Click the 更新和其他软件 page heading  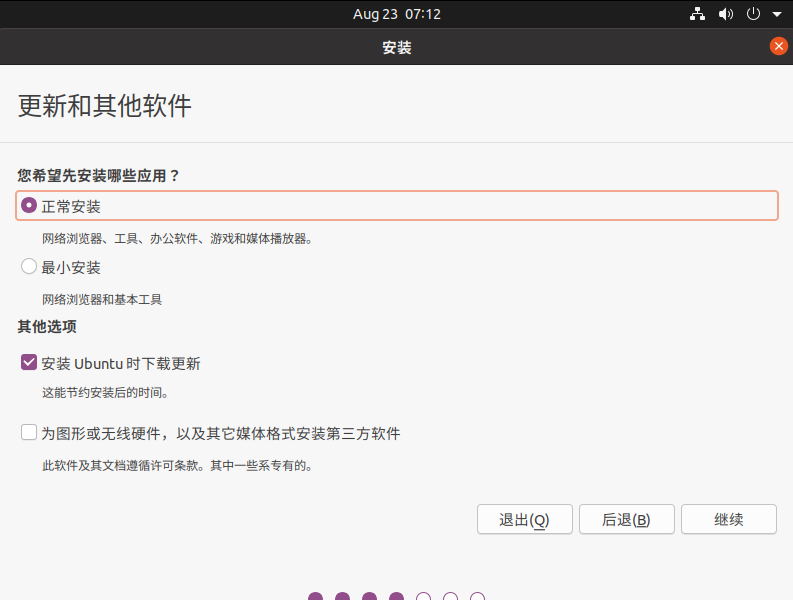coord(105,106)
